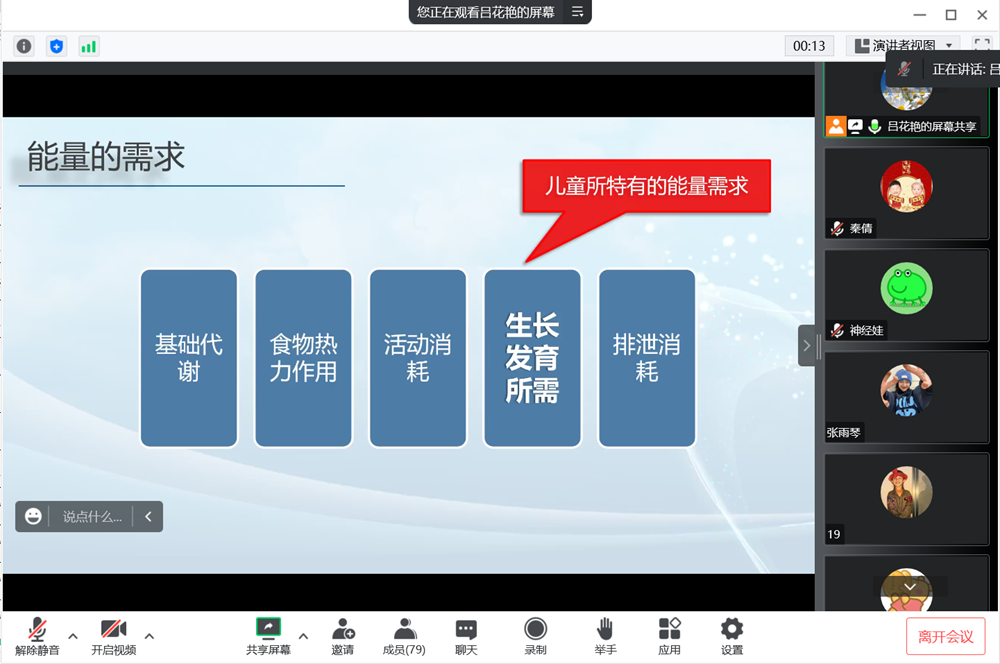The width and height of the screenshot is (1000, 664).
Task: Raise hand using 举手 icon
Action: click(605, 636)
